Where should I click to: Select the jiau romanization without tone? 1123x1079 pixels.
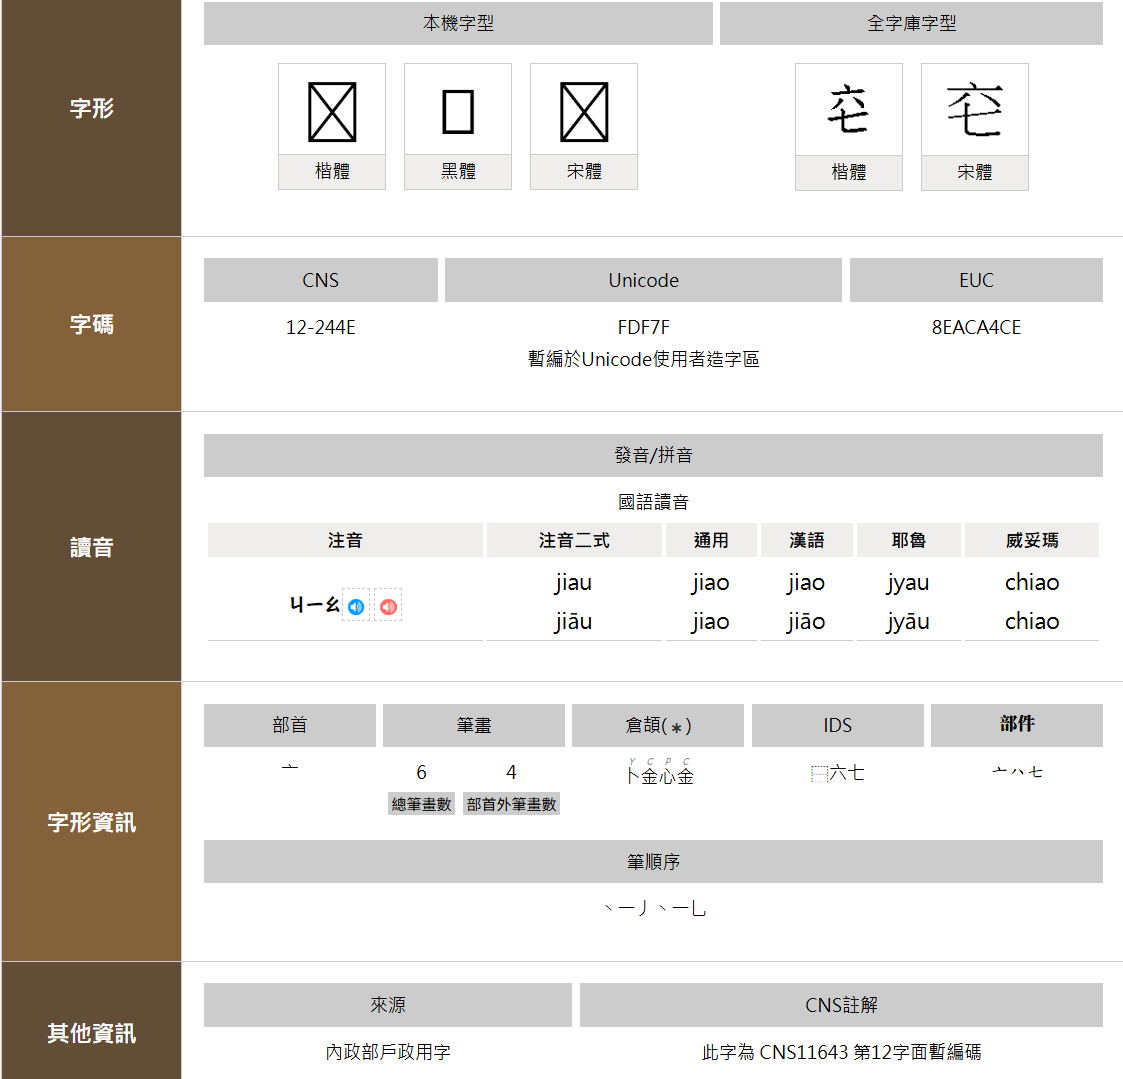coord(573,583)
